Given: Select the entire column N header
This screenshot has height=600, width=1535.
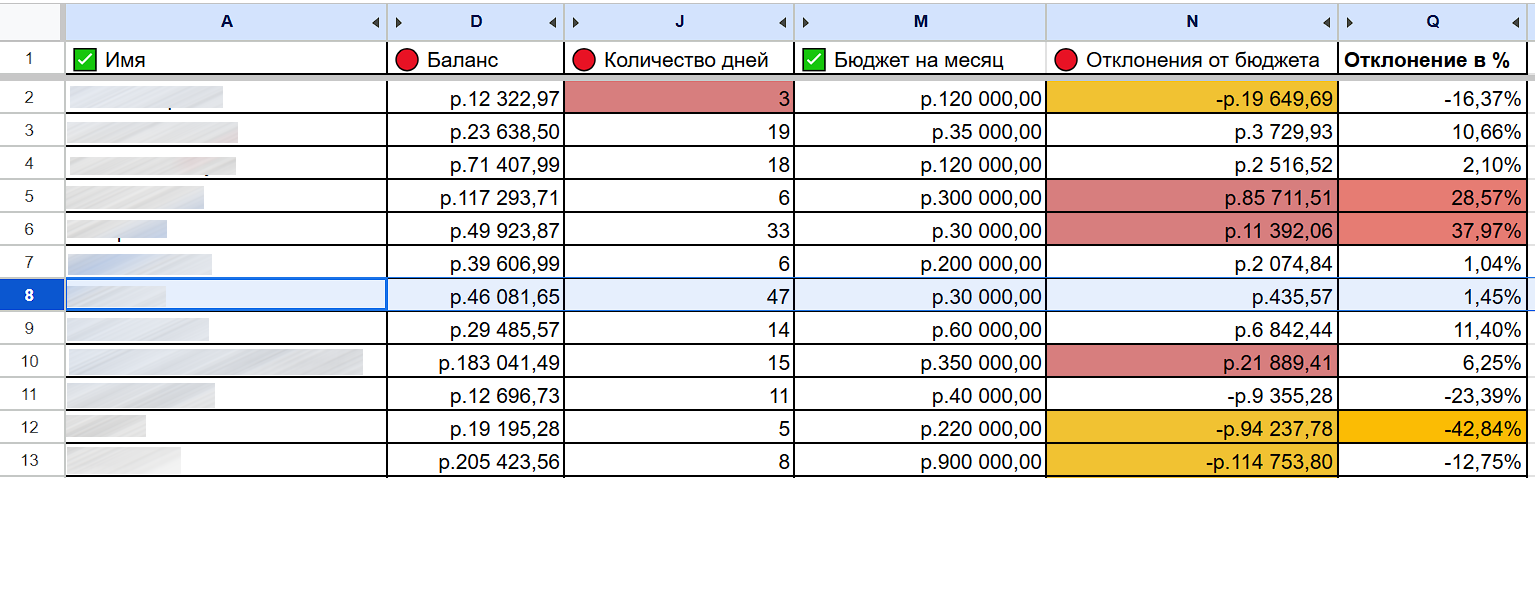Looking at the screenshot, I should click(x=1190, y=22).
